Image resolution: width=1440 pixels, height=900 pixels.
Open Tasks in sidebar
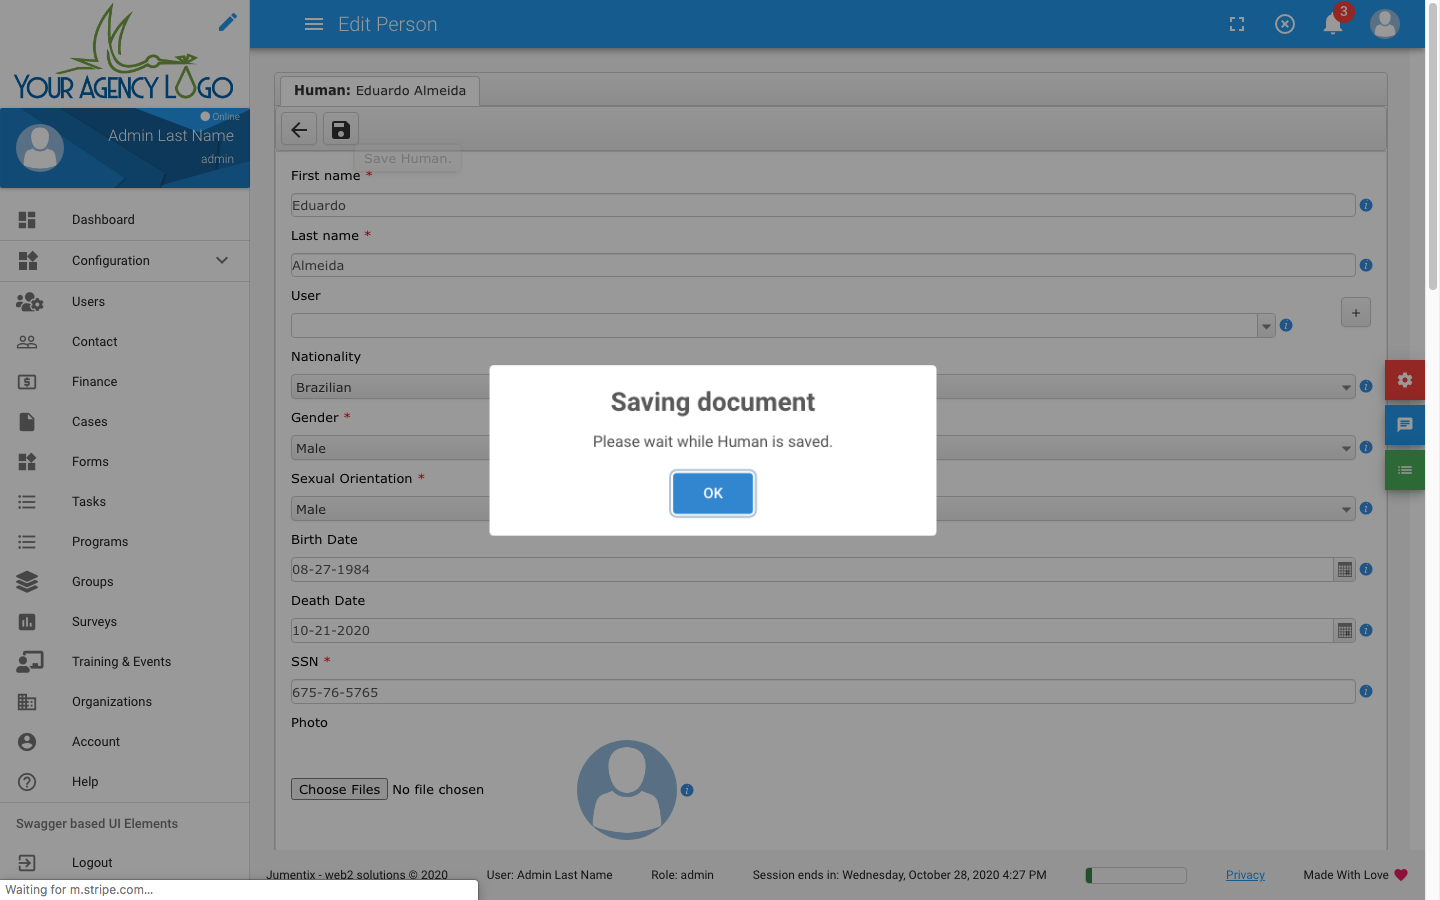point(125,502)
